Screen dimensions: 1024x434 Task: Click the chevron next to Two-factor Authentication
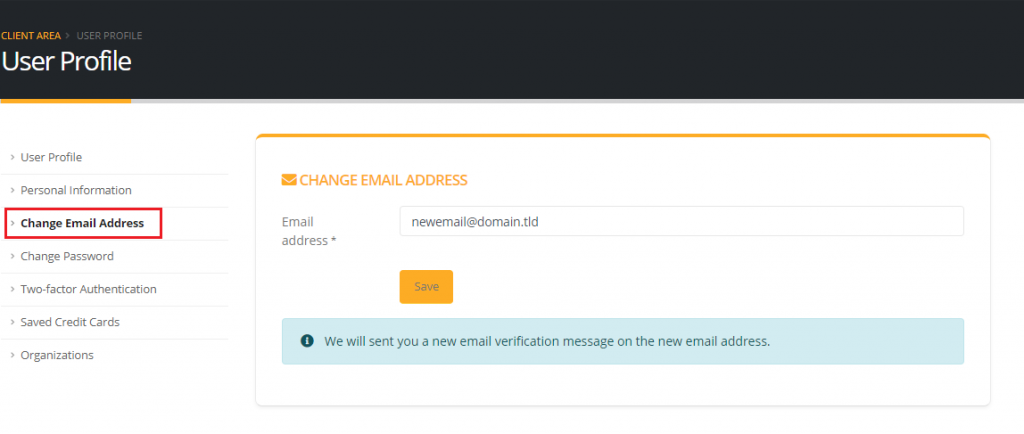(x=12, y=289)
